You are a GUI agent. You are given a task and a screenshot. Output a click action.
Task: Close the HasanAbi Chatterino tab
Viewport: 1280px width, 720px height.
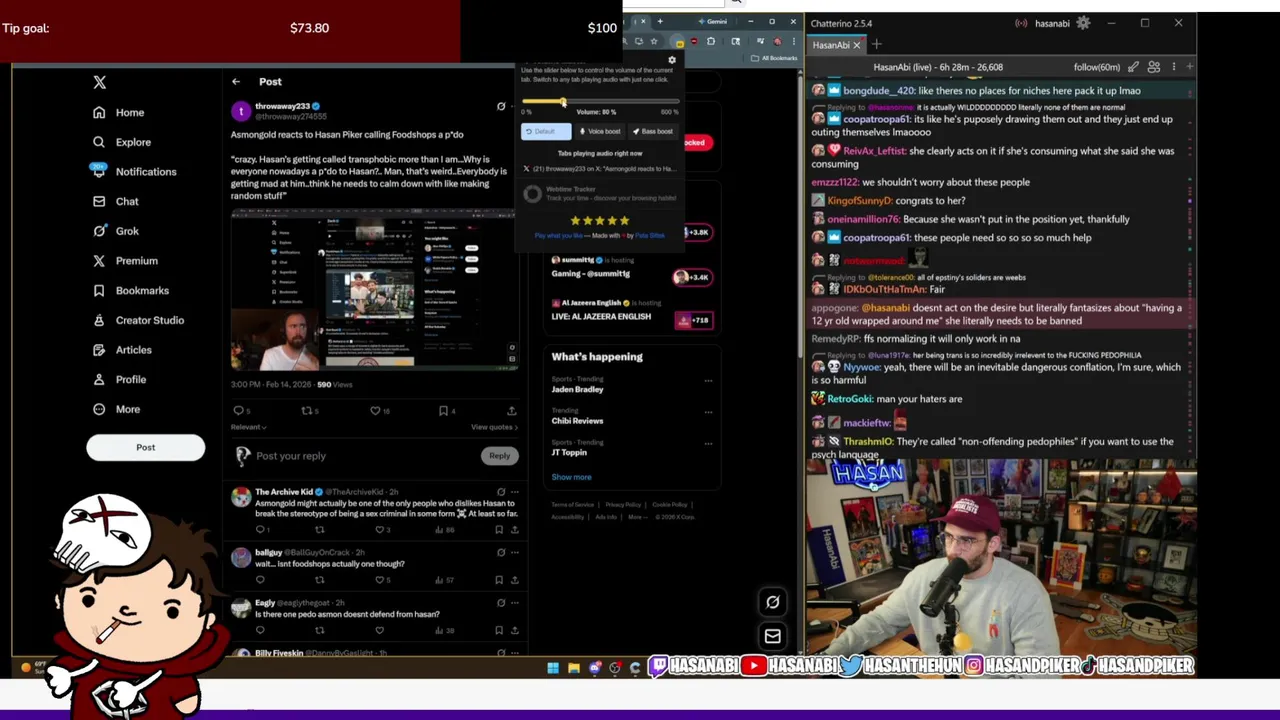[857, 45]
